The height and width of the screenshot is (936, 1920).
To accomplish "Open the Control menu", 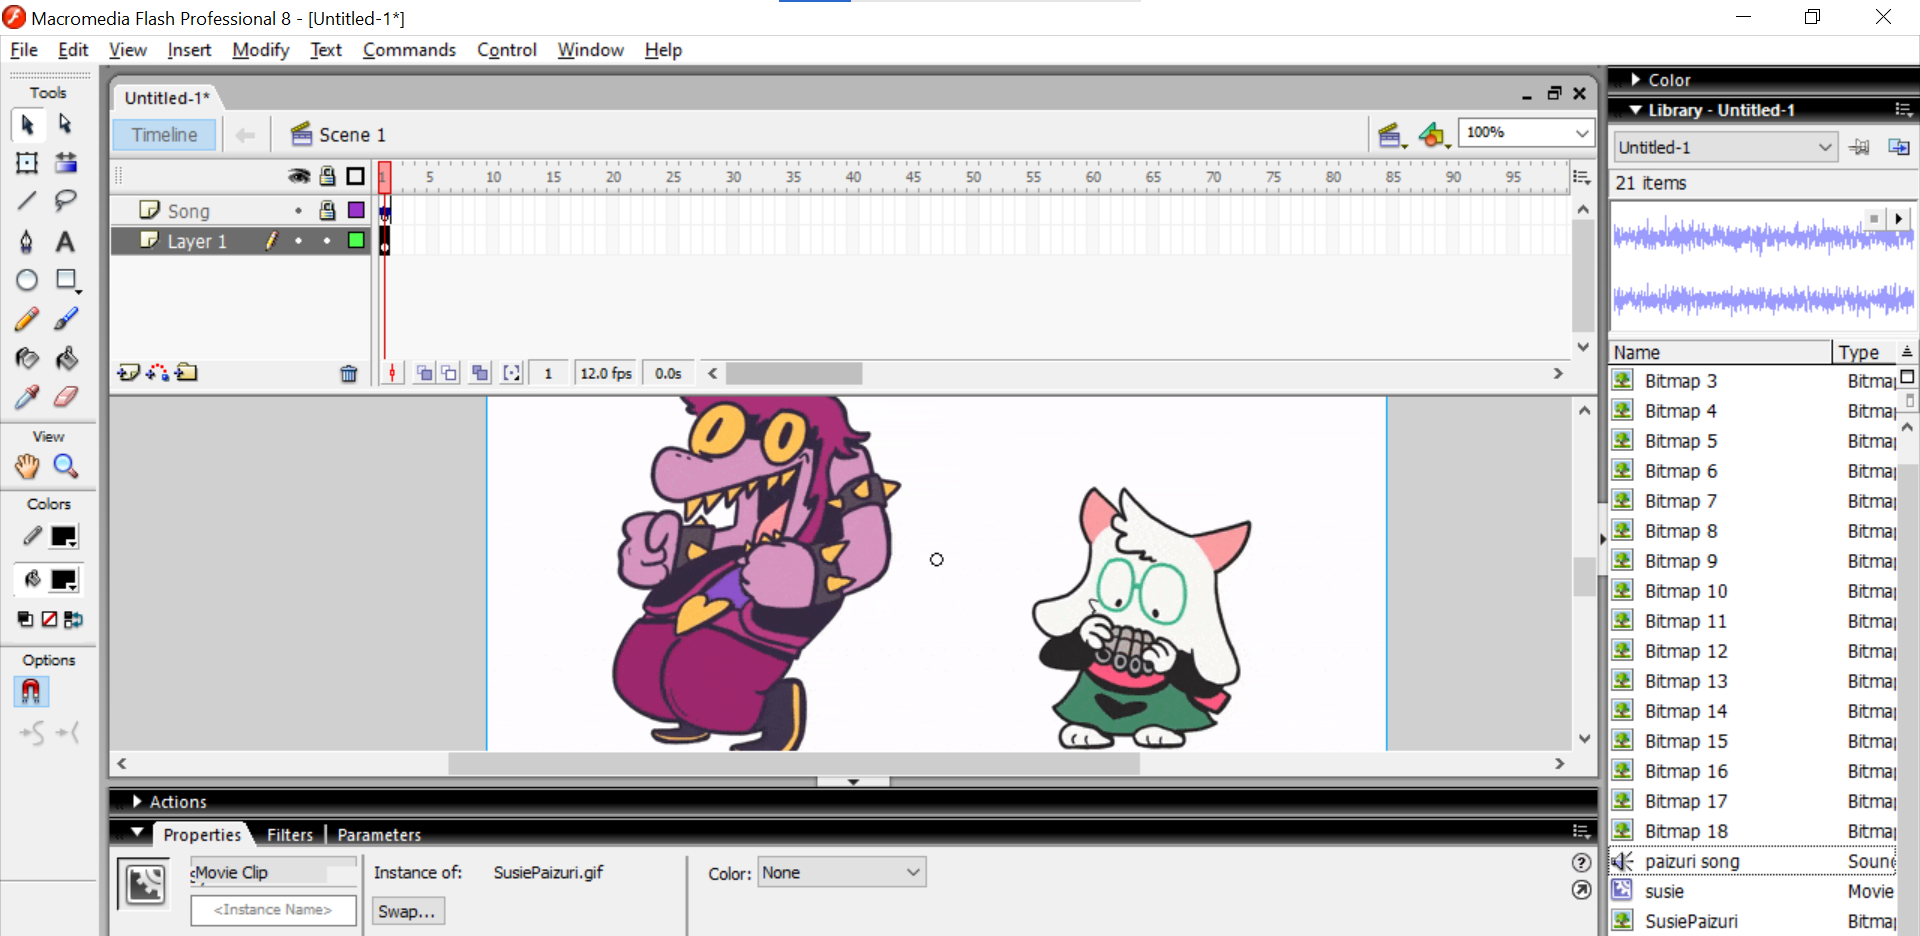I will point(506,50).
